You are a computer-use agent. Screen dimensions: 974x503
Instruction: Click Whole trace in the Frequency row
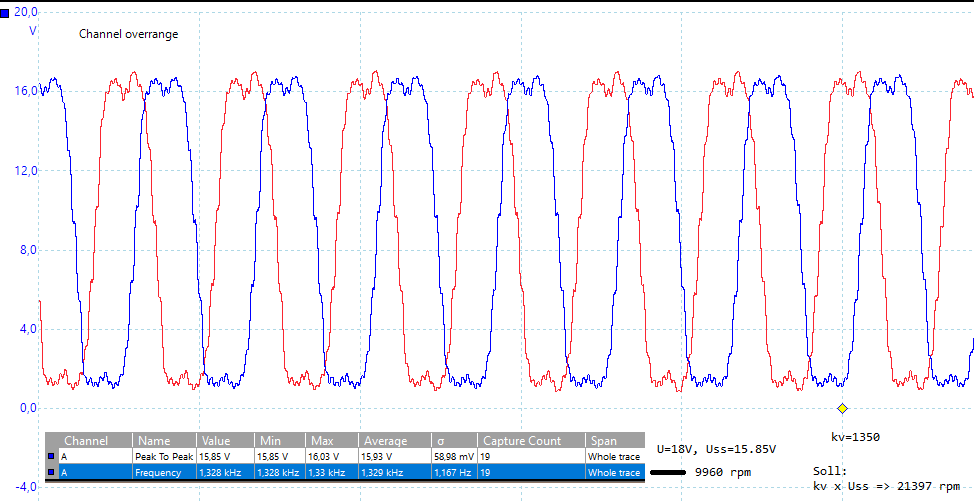(x=614, y=473)
